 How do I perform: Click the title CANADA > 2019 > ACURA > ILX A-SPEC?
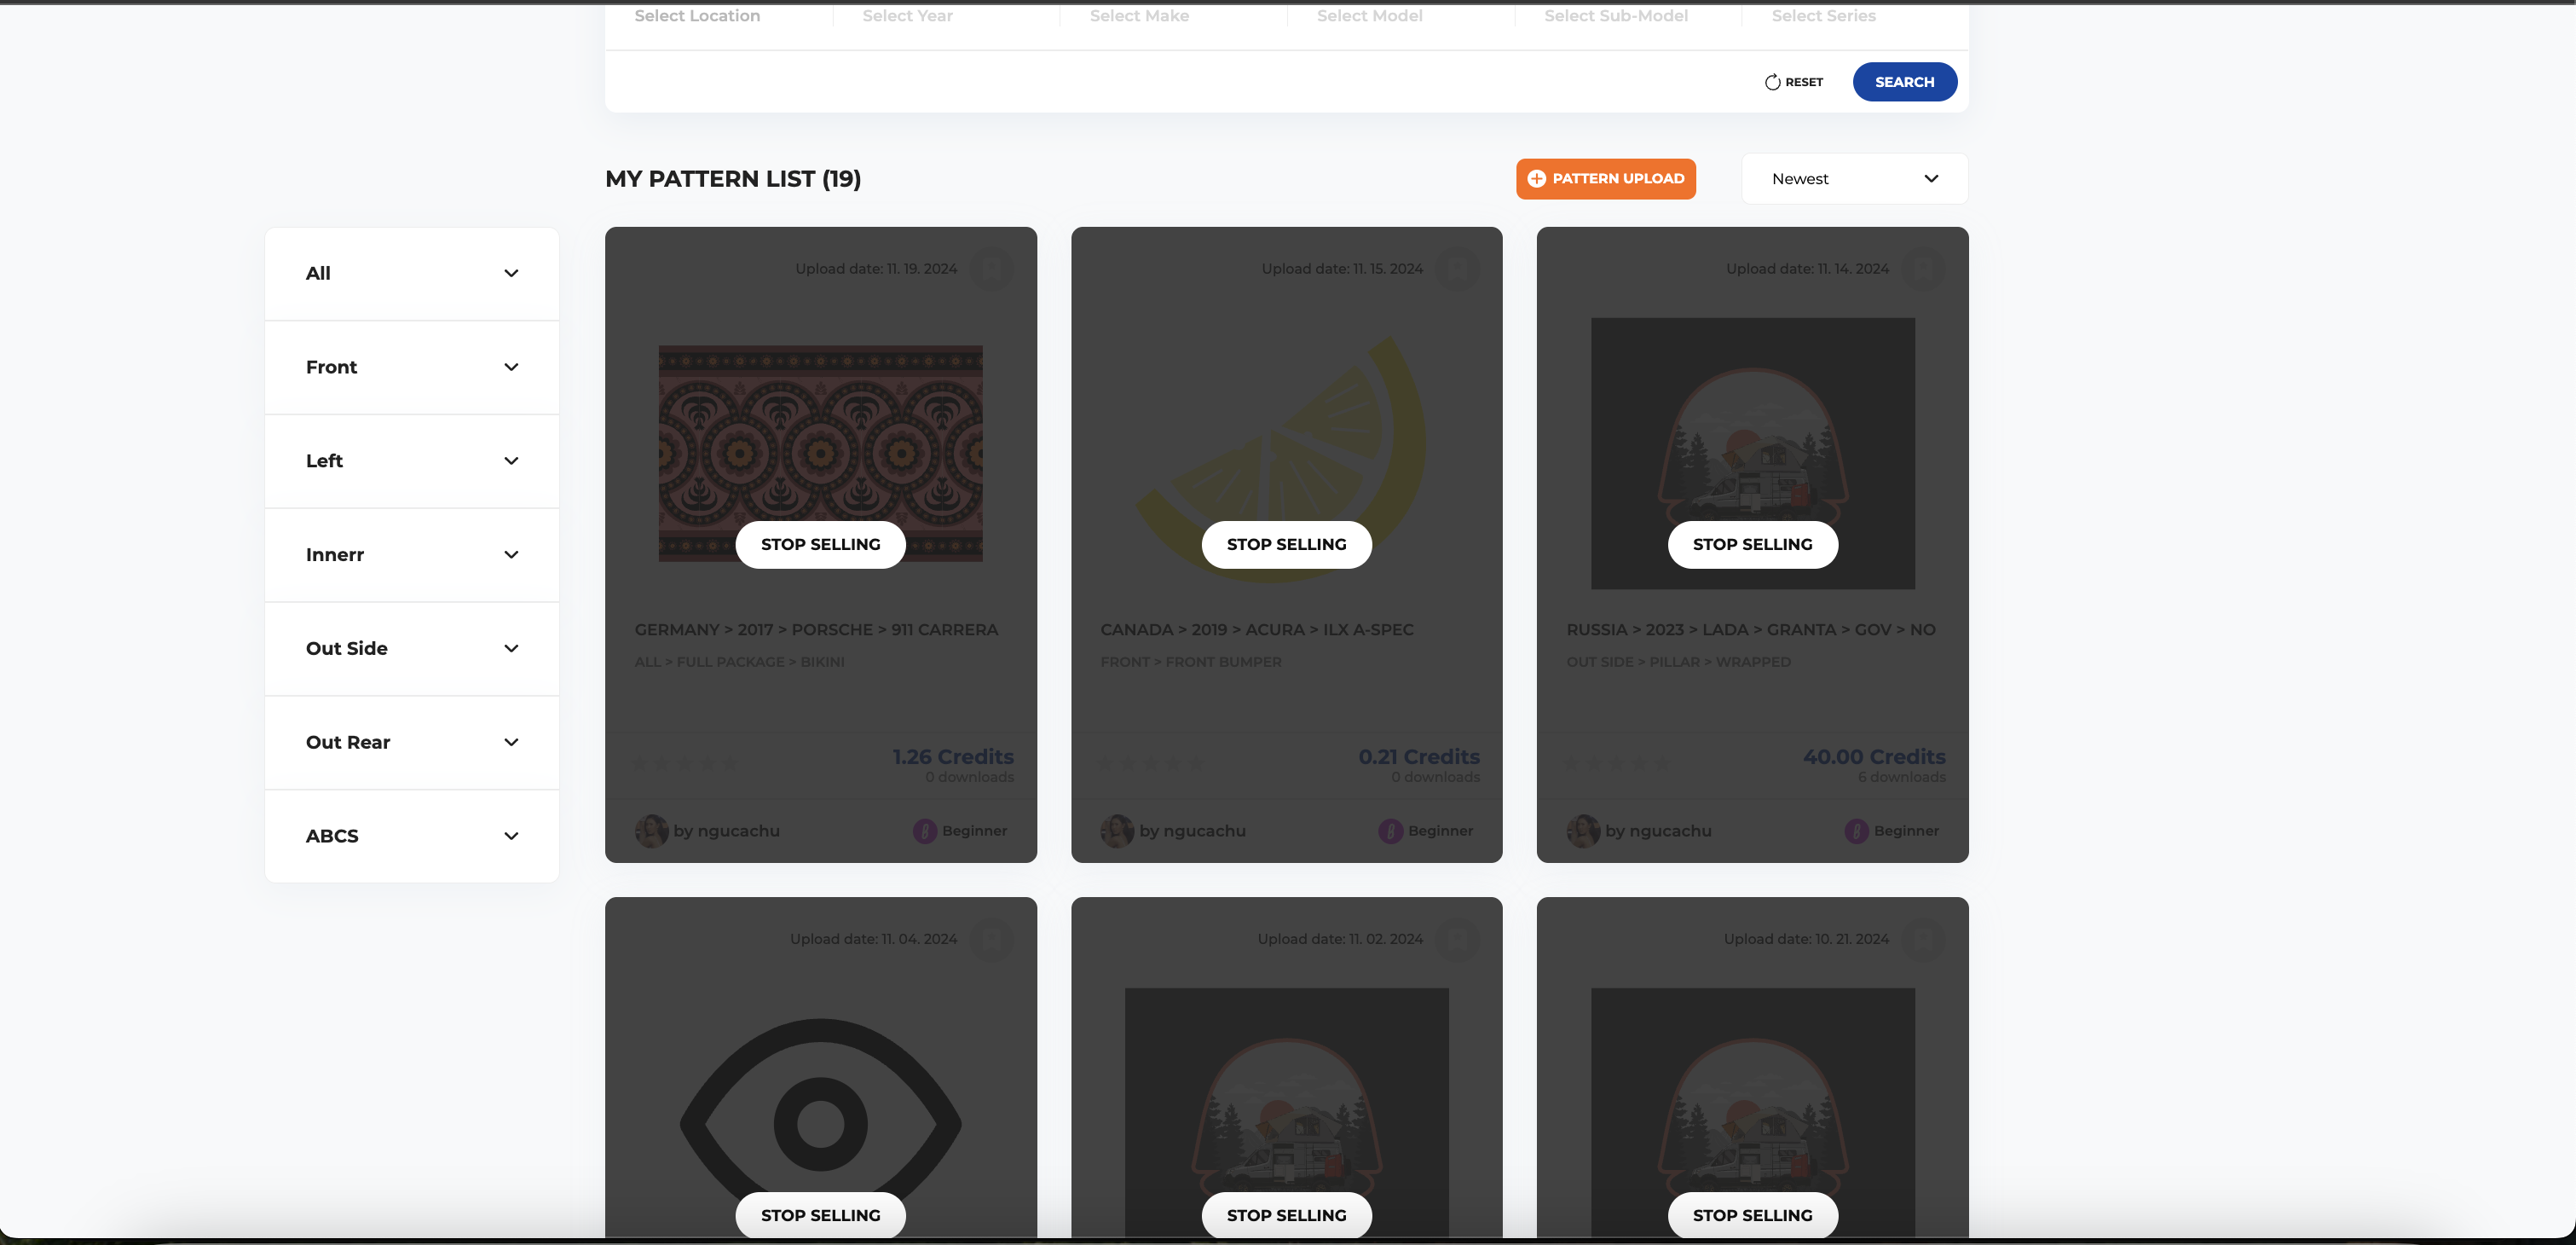click(1257, 630)
